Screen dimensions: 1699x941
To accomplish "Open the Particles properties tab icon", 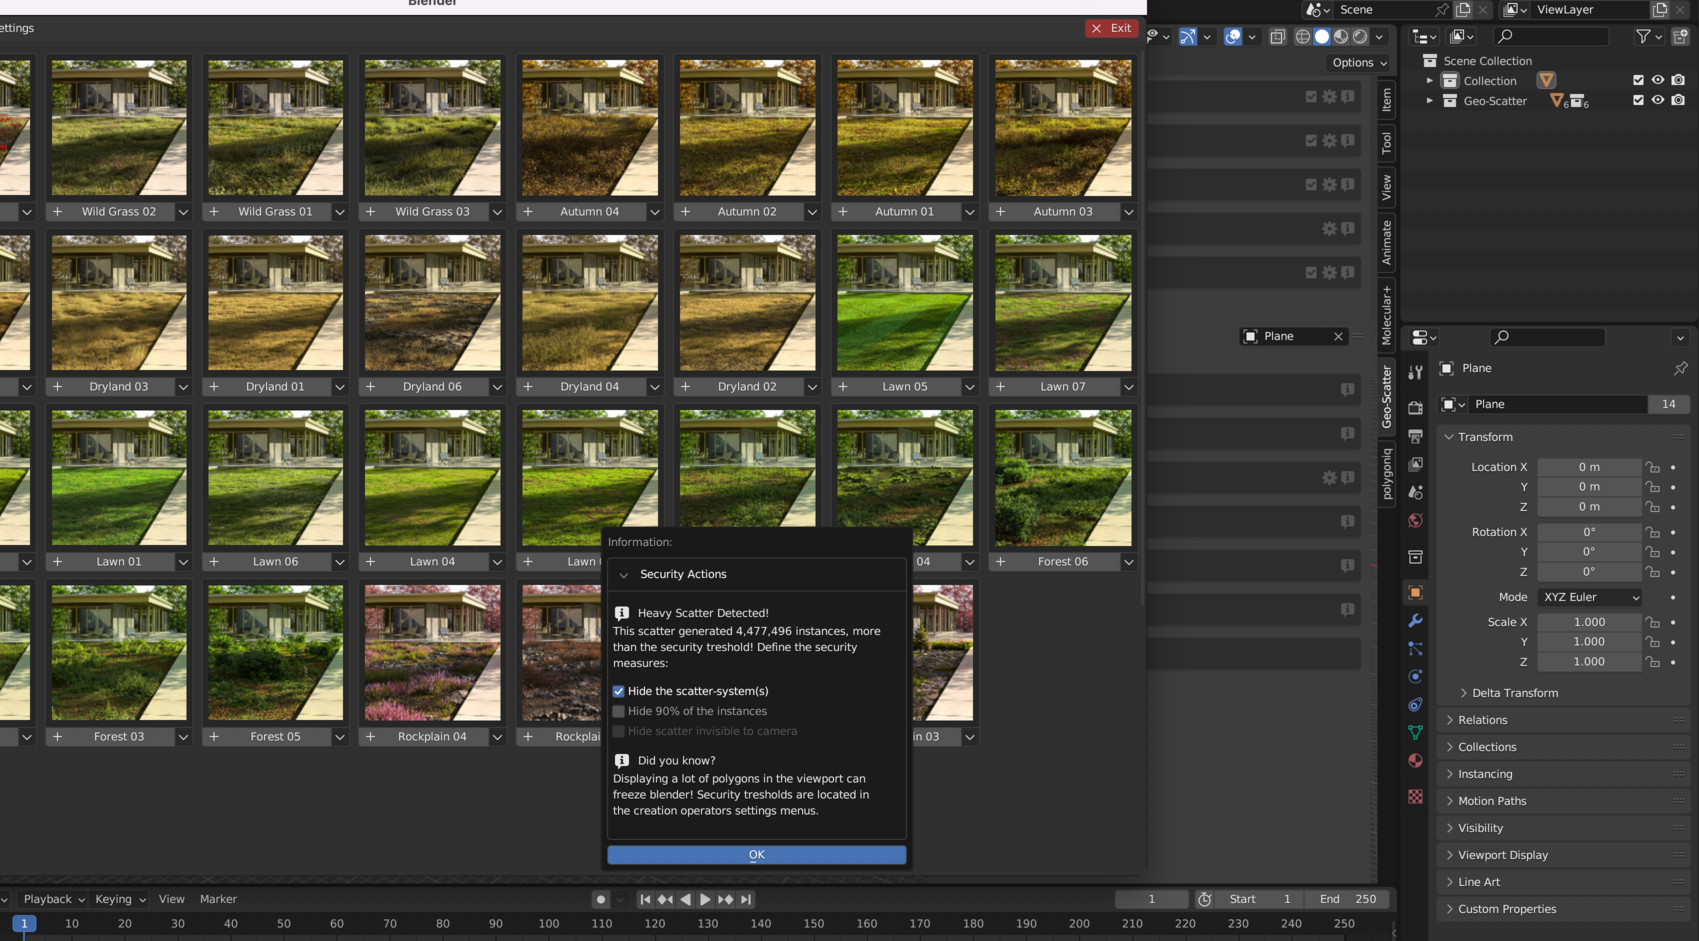I will click(x=1415, y=649).
